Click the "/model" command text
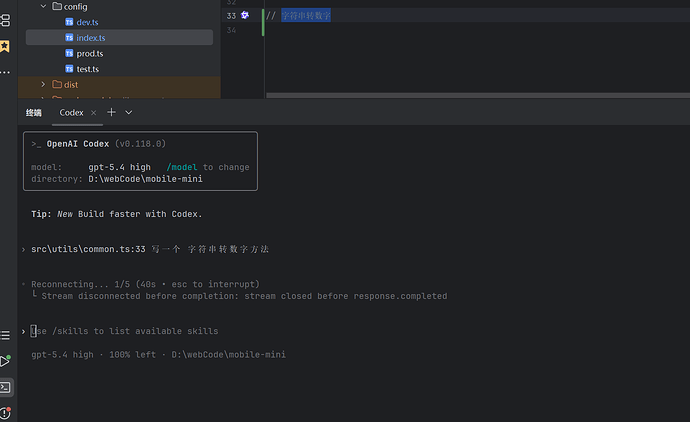The image size is (690, 422). [182, 167]
